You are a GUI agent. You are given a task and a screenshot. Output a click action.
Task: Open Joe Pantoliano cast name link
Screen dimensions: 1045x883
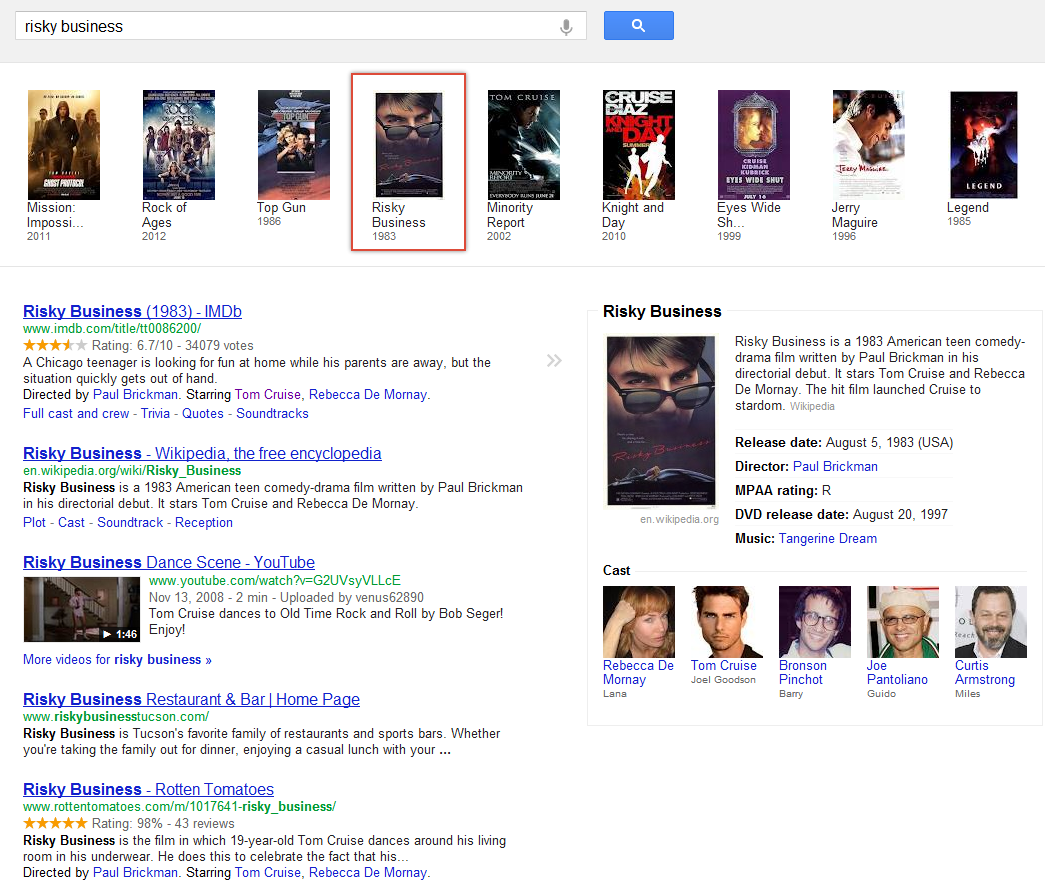(897, 672)
